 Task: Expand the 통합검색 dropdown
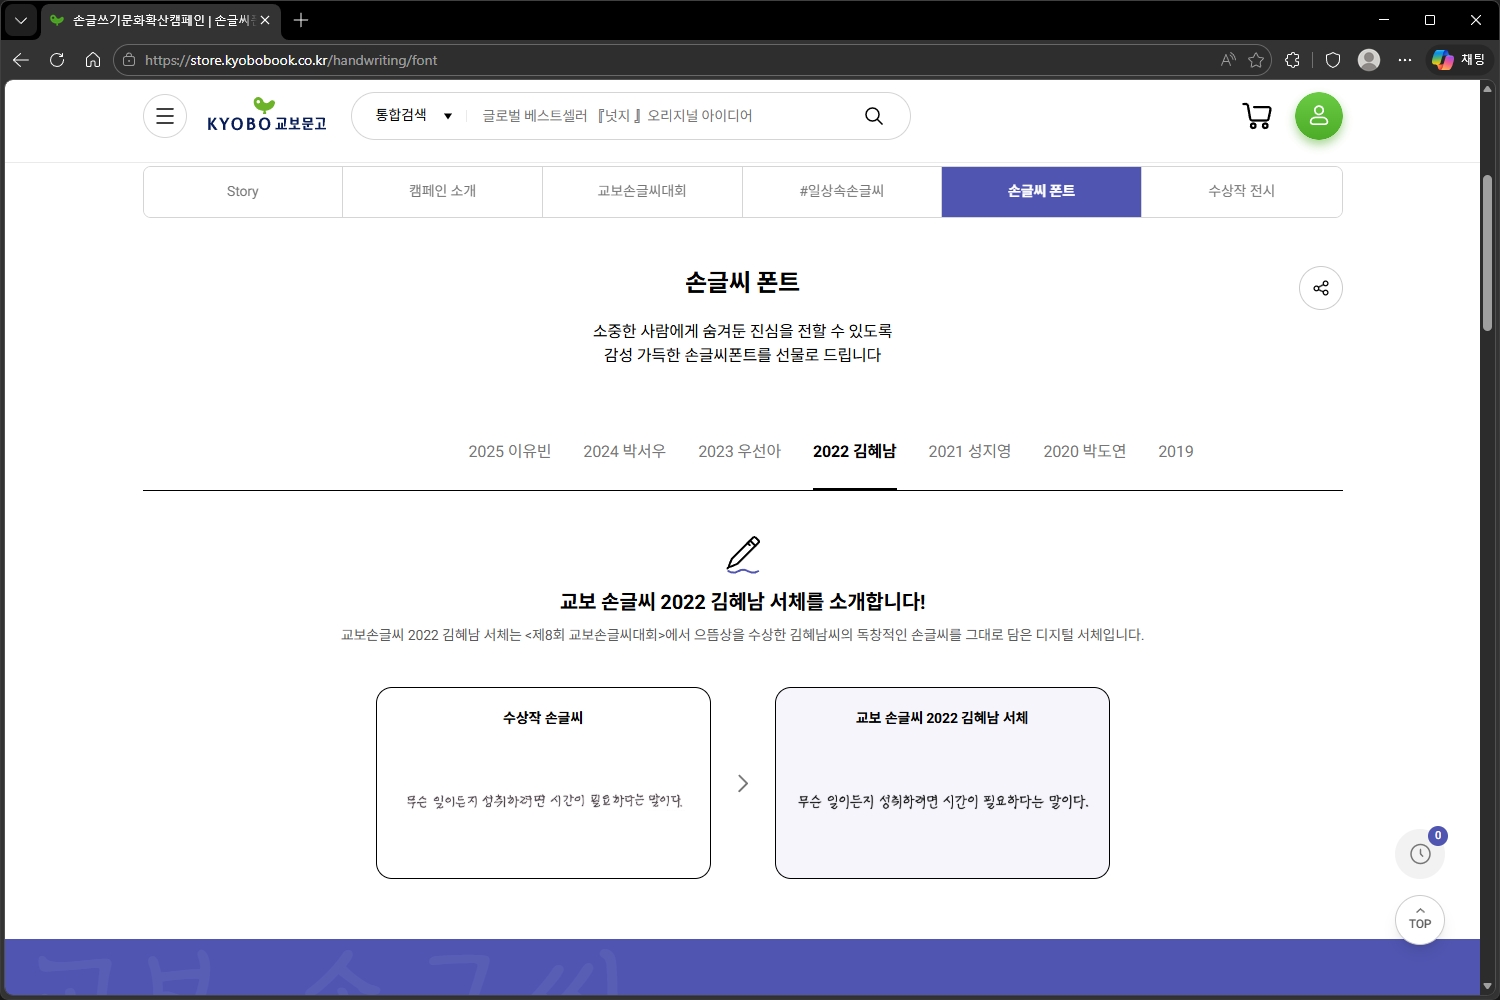(x=413, y=116)
